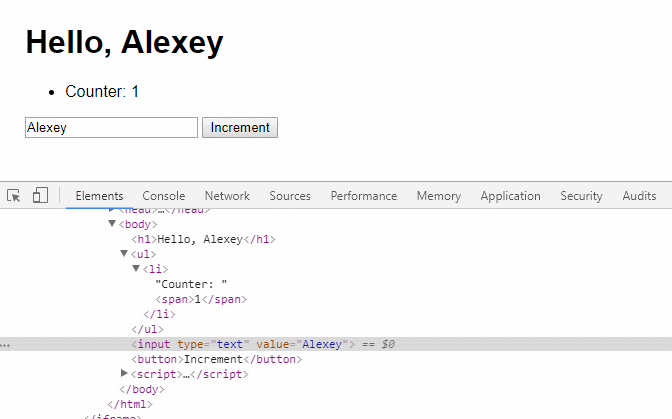
Task: Switch to the Network tab
Action: click(x=227, y=196)
